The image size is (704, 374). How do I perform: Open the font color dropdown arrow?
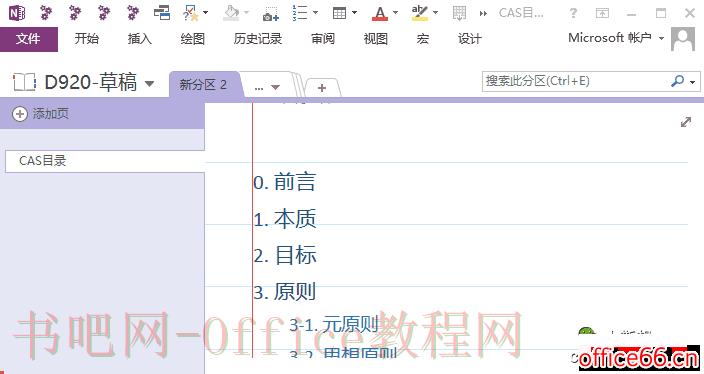click(396, 13)
